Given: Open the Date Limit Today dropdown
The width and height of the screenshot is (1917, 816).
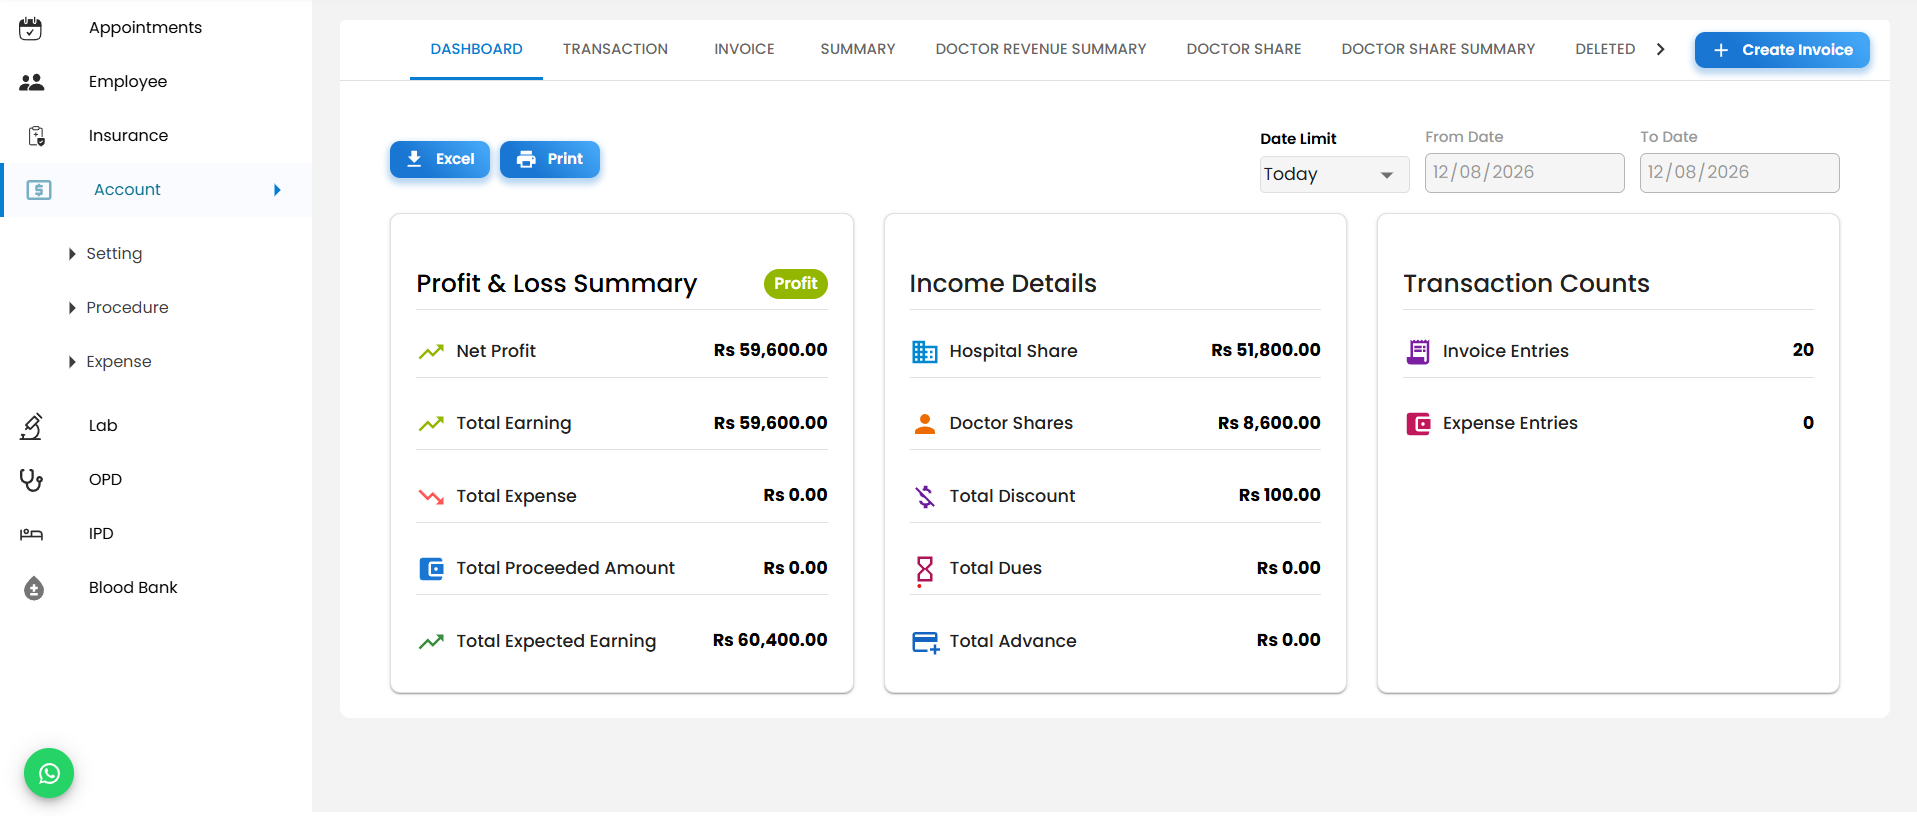Looking at the screenshot, I should click(x=1334, y=174).
